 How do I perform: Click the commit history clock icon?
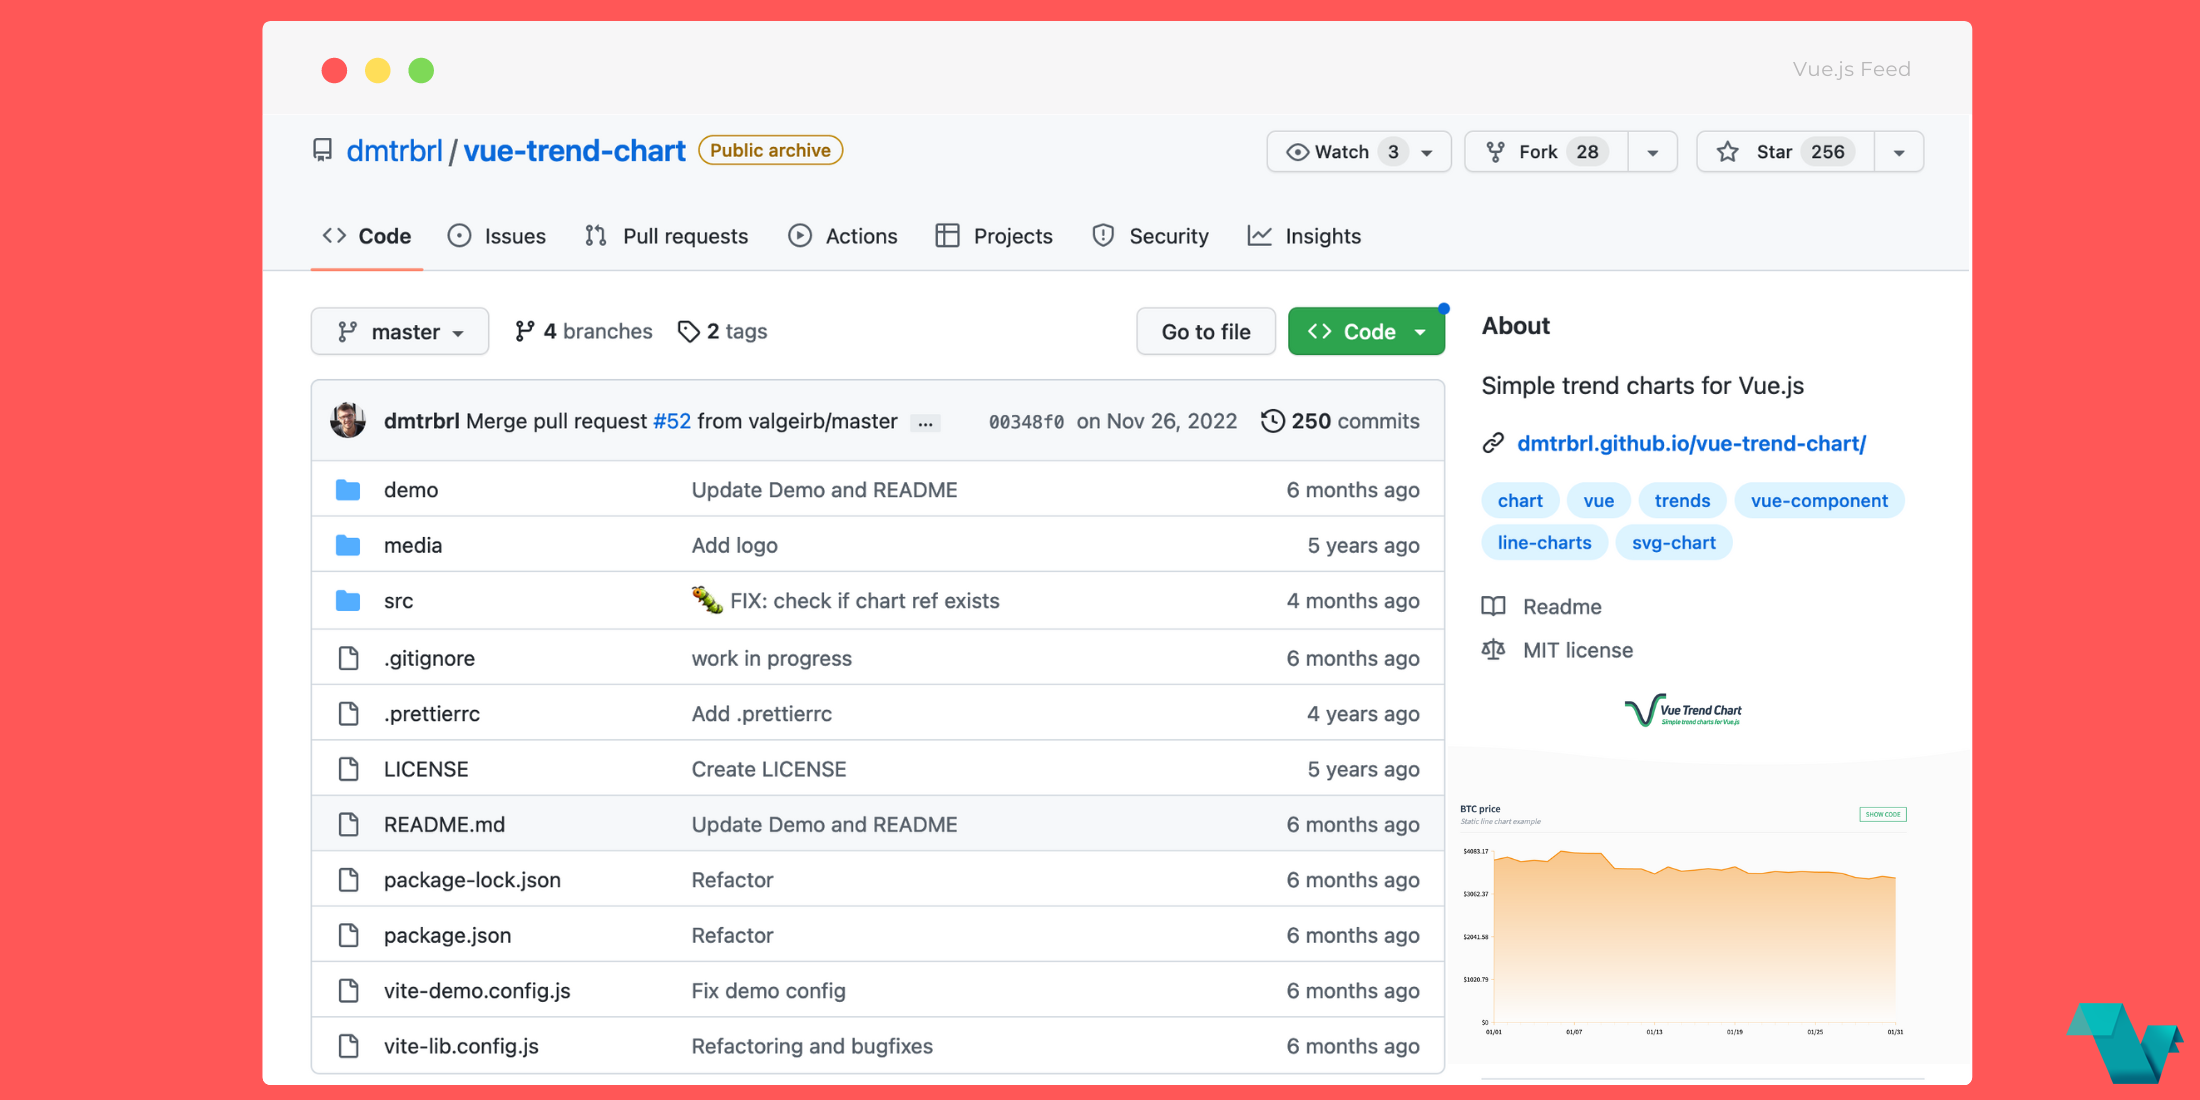point(1272,421)
